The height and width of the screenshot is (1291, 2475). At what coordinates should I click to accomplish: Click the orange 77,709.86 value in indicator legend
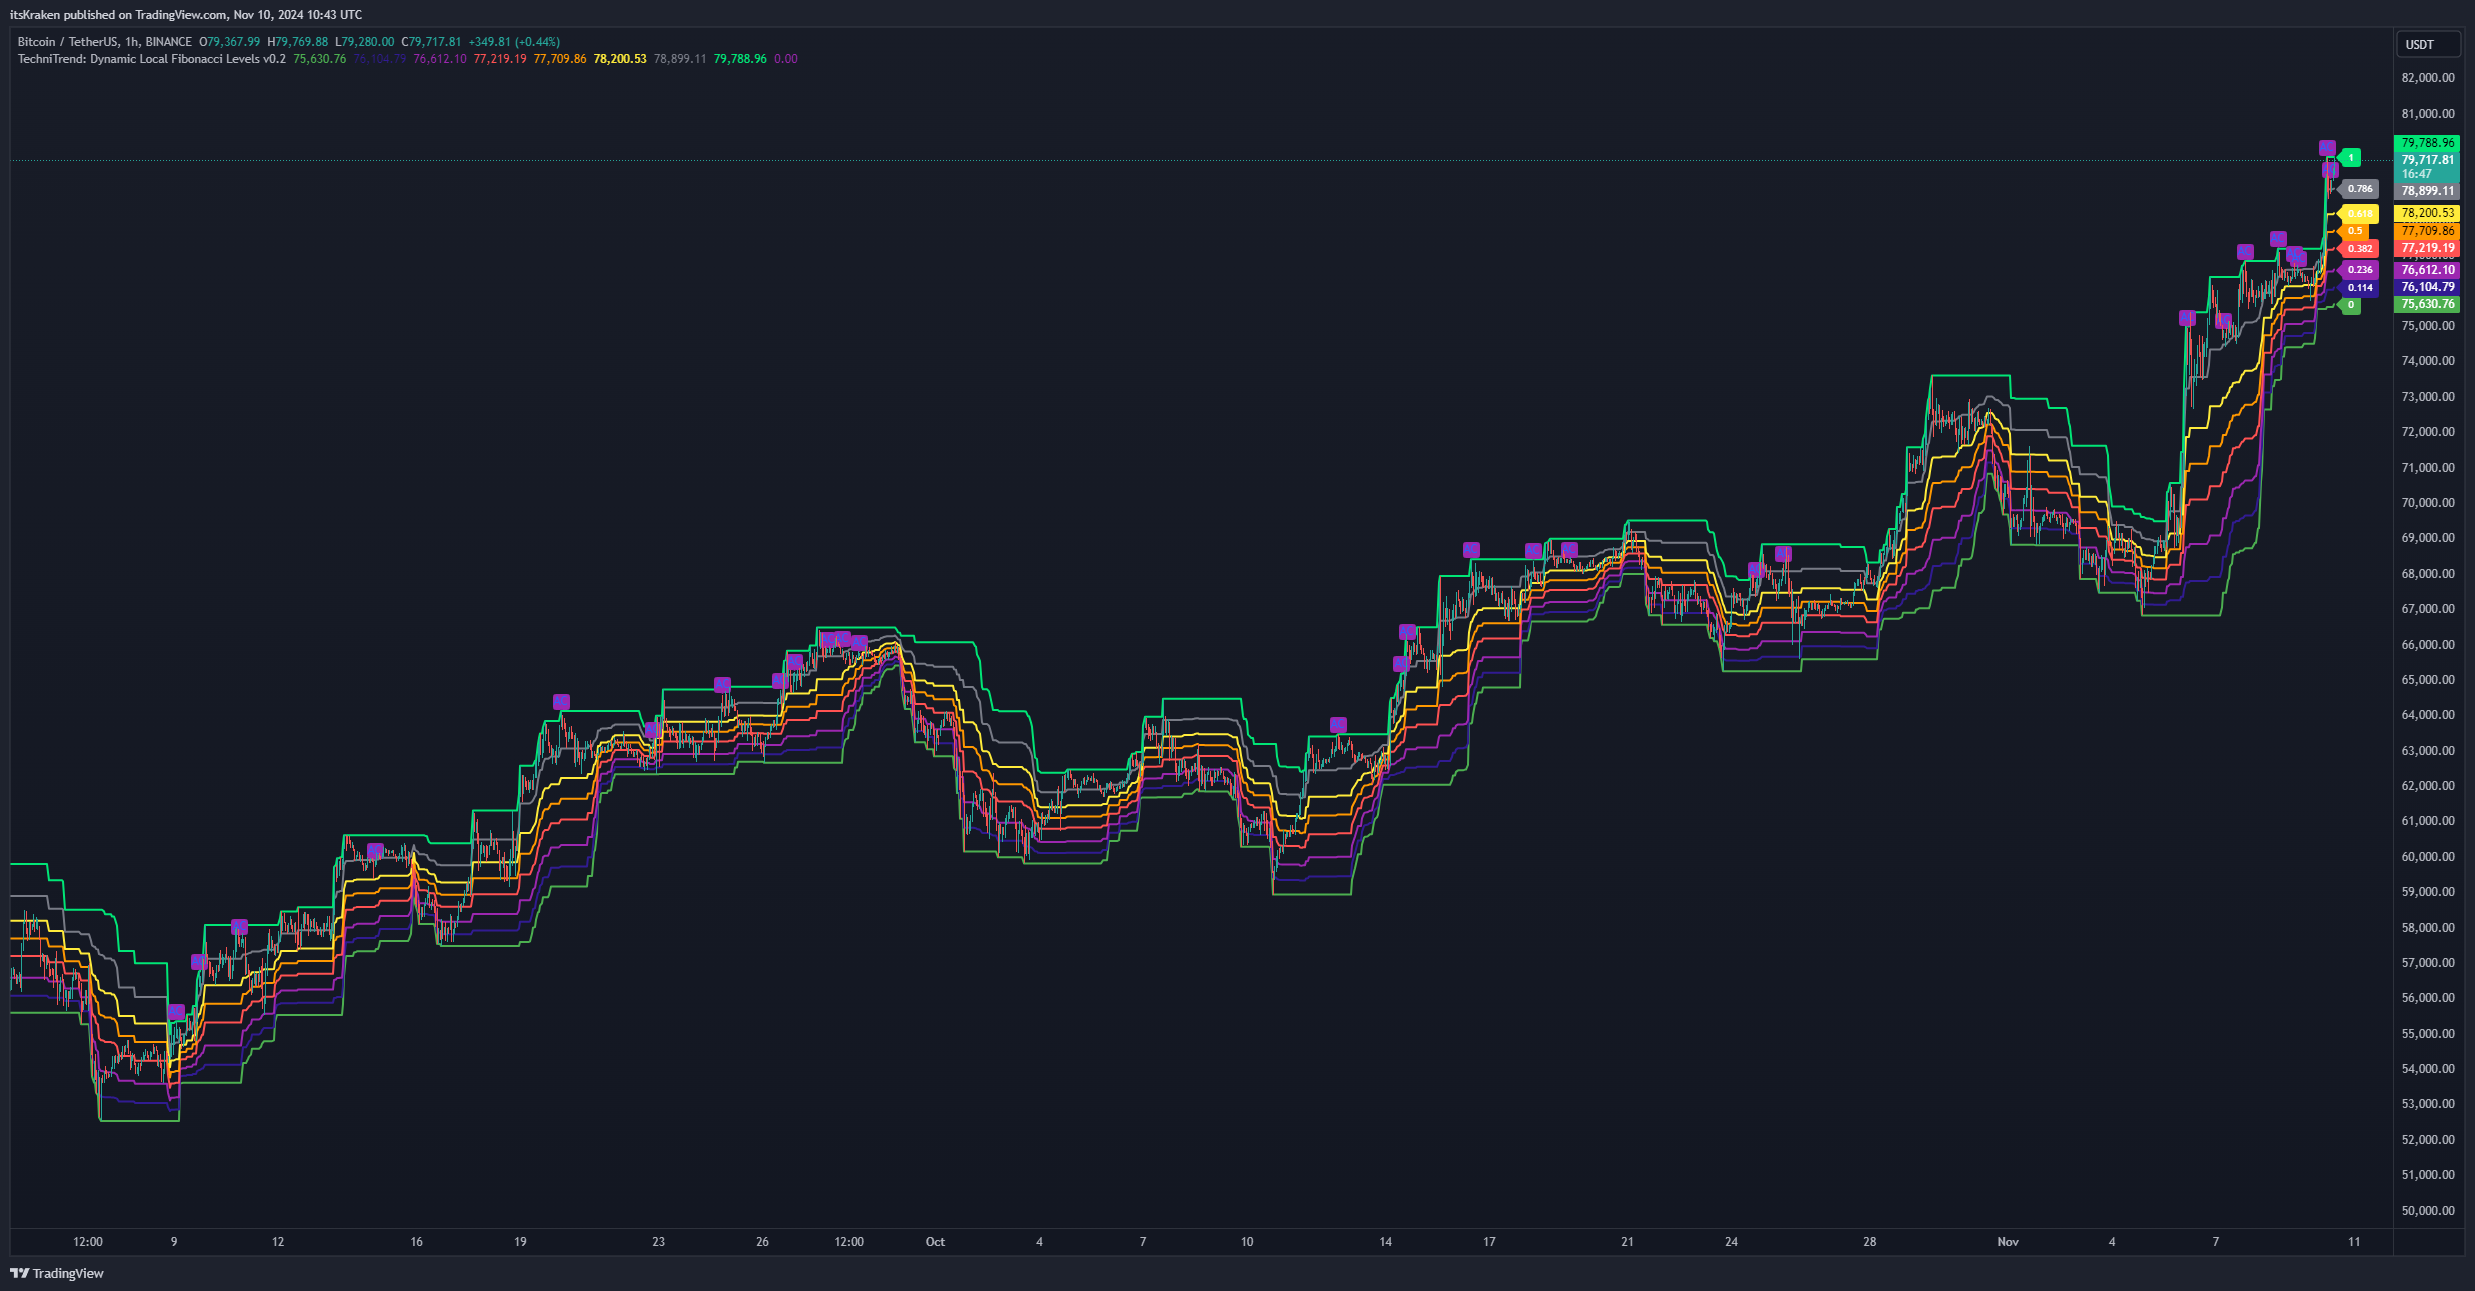tap(560, 59)
